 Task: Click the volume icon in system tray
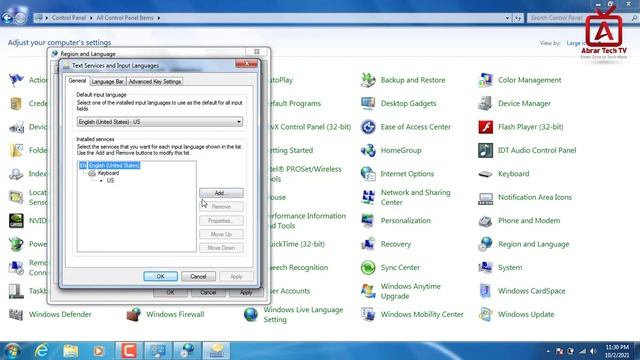[x=593, y=351]
